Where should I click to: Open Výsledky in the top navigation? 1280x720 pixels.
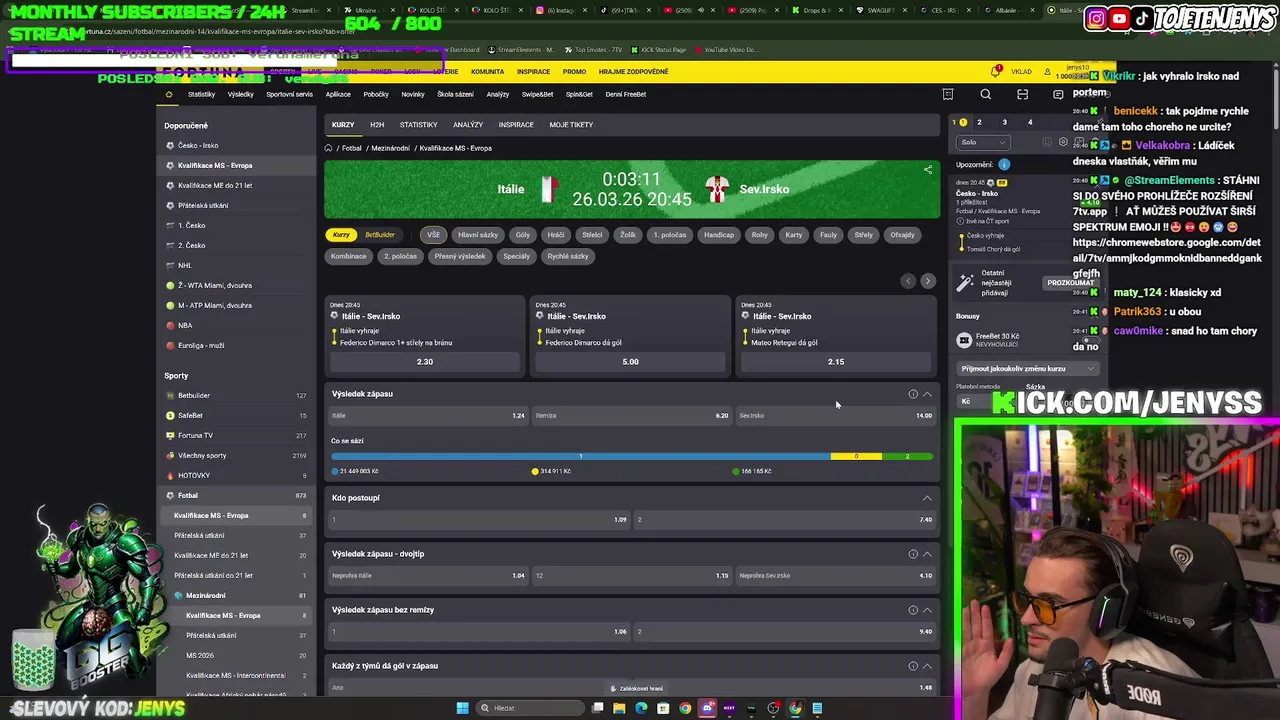[x=241, y=94]
